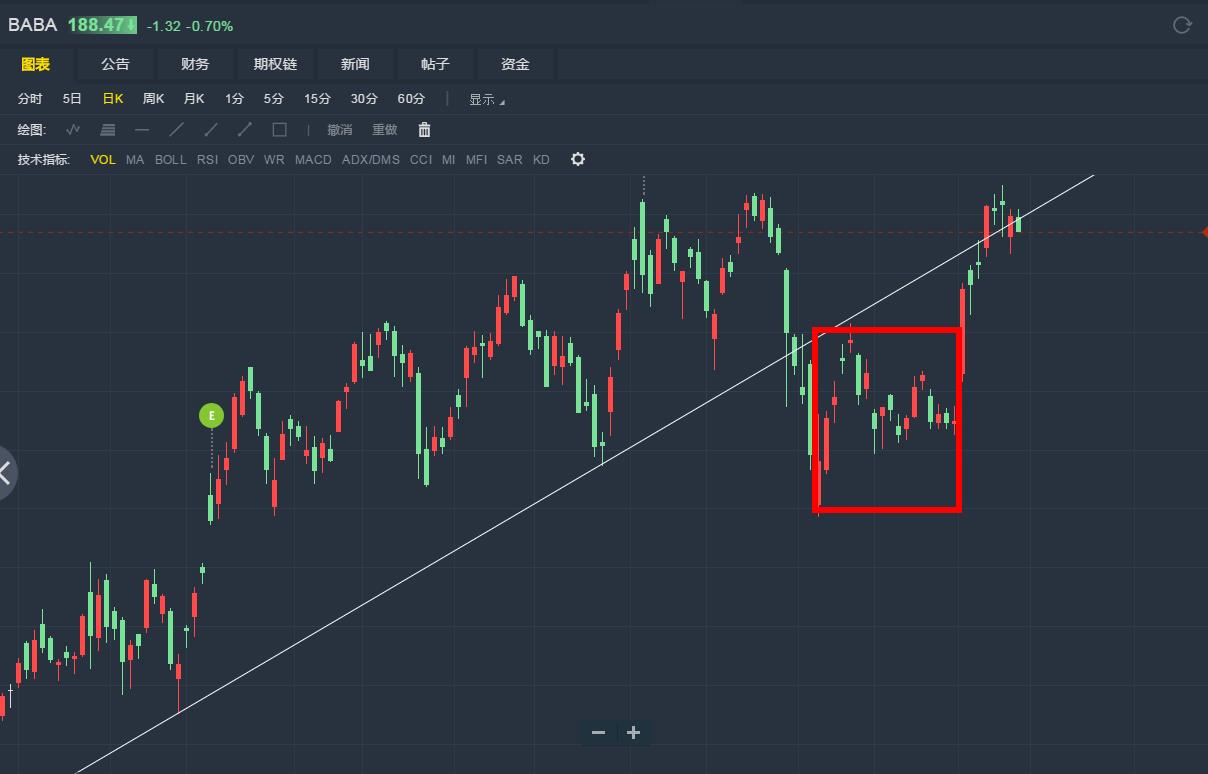Select the rectangle drawing tool
The height and width of the screenshot is (774, 1208).
coord(280,130)
